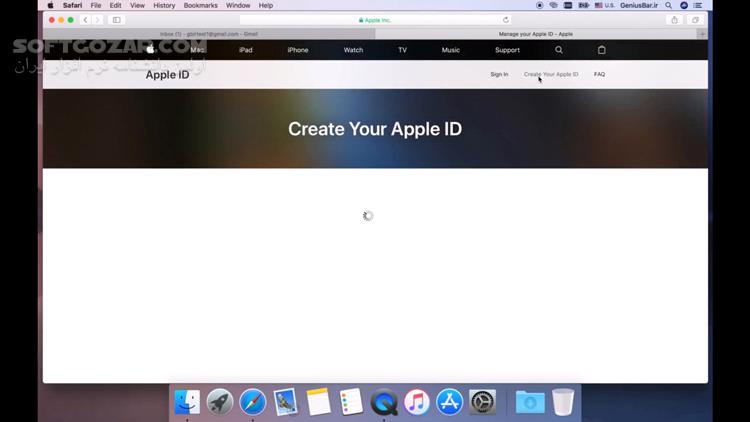This screenshot has height=422, width=750.
Task: Select the Manage your Apple ID tab
Action: 536,34
